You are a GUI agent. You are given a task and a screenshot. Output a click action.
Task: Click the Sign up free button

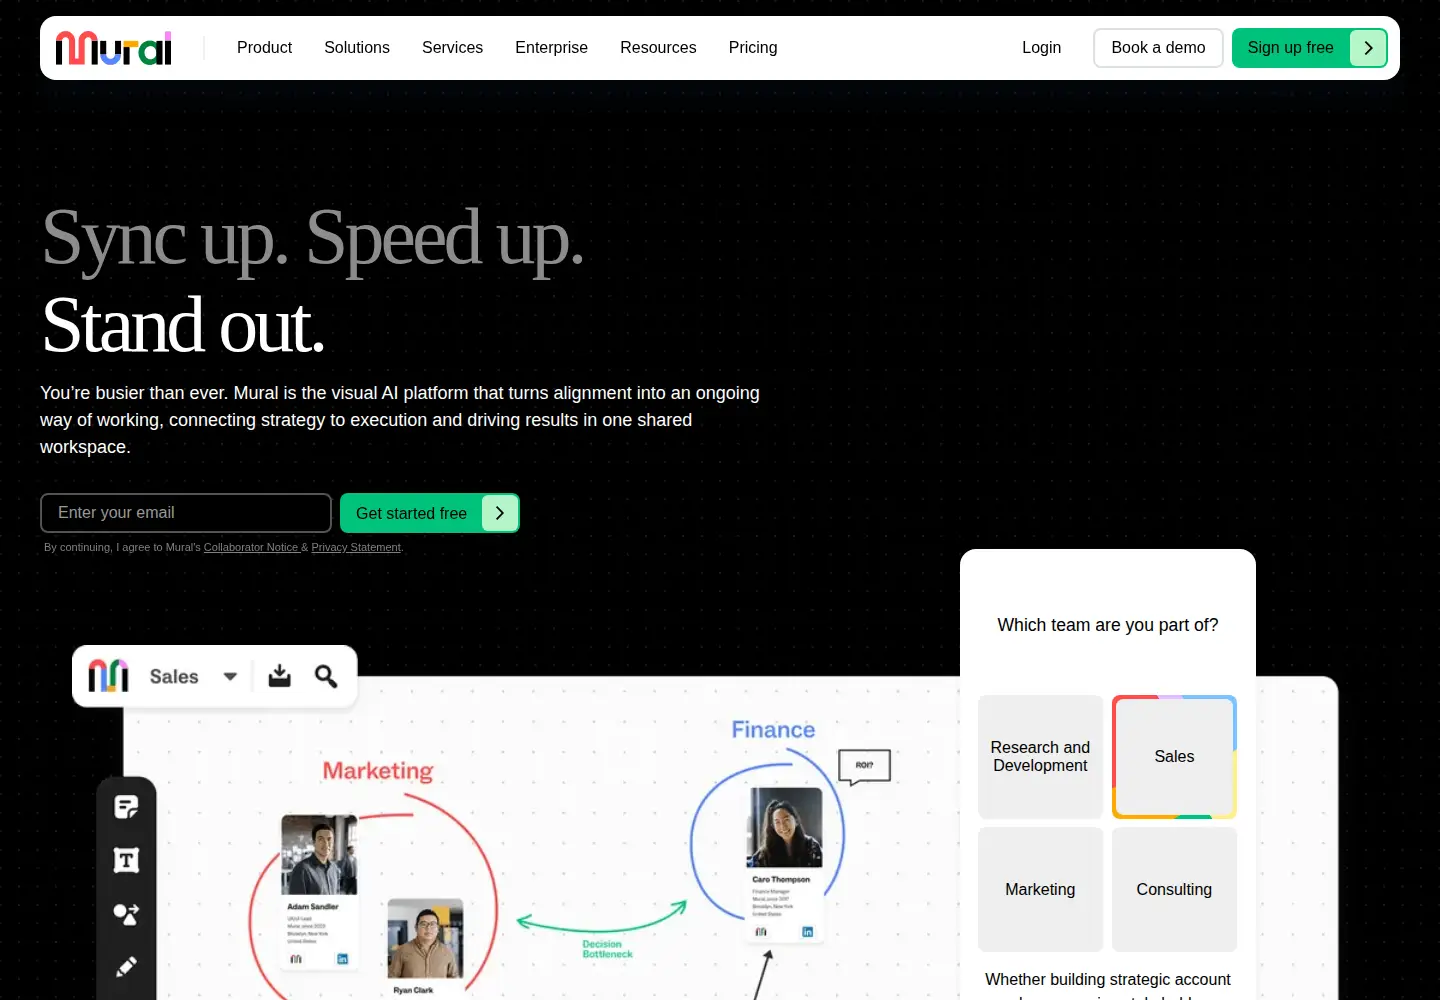[x=1310, y=48]
